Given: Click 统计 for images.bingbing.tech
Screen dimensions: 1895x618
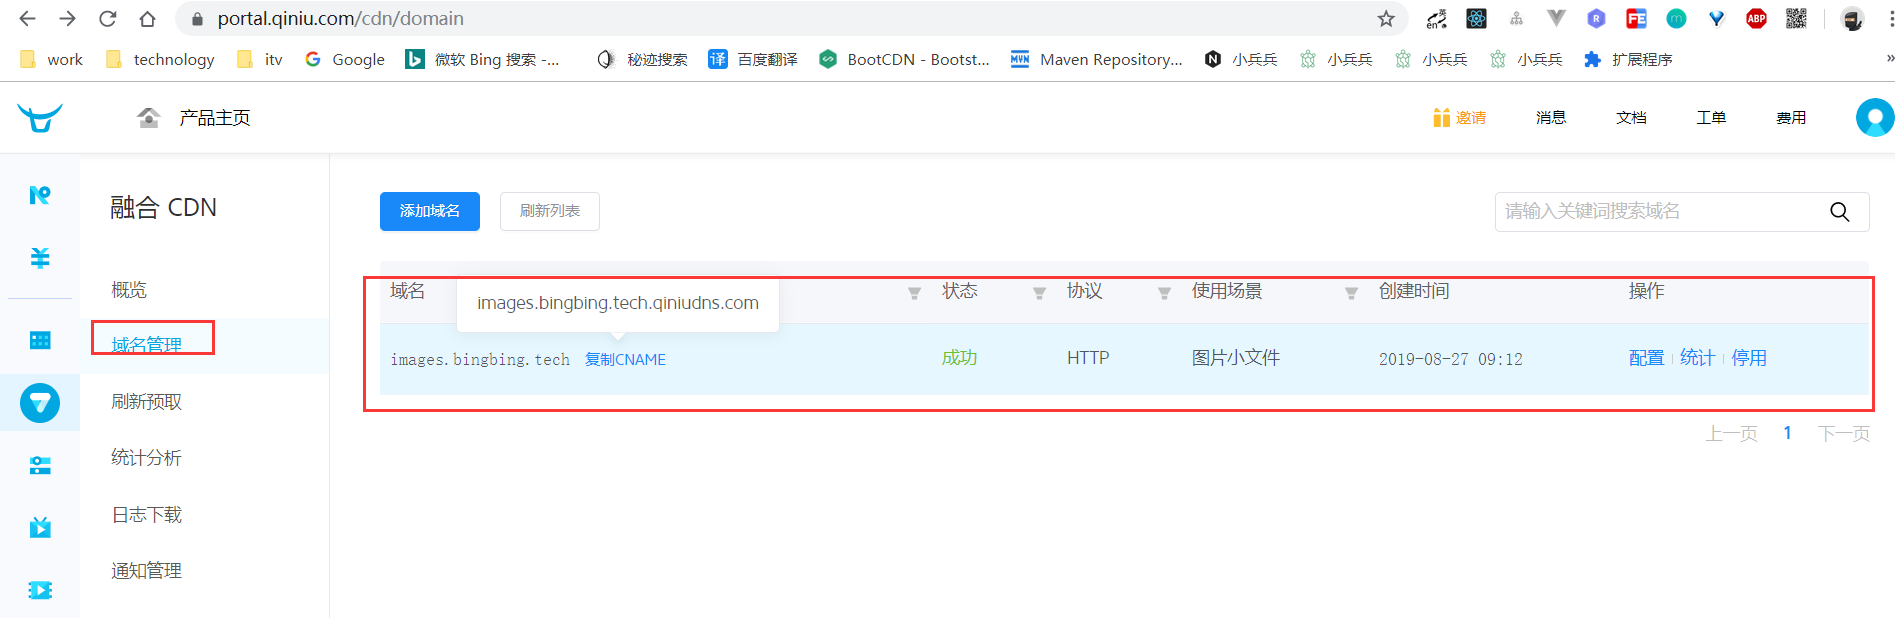Looking at the screenshot, I should [x=1698, y=358].
